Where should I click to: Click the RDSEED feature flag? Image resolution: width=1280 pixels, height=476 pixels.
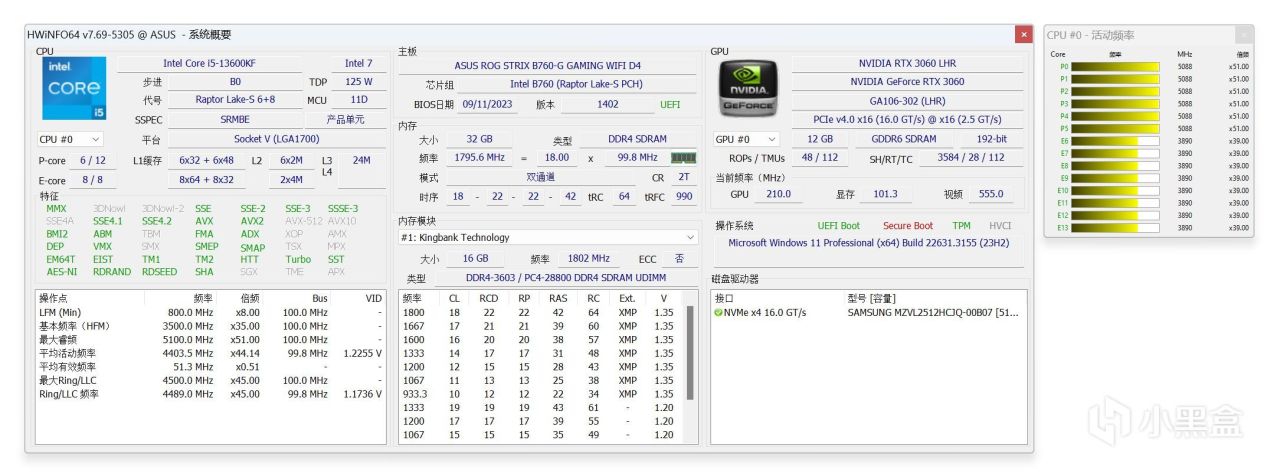pyautogui.click(x=159, y=272)
